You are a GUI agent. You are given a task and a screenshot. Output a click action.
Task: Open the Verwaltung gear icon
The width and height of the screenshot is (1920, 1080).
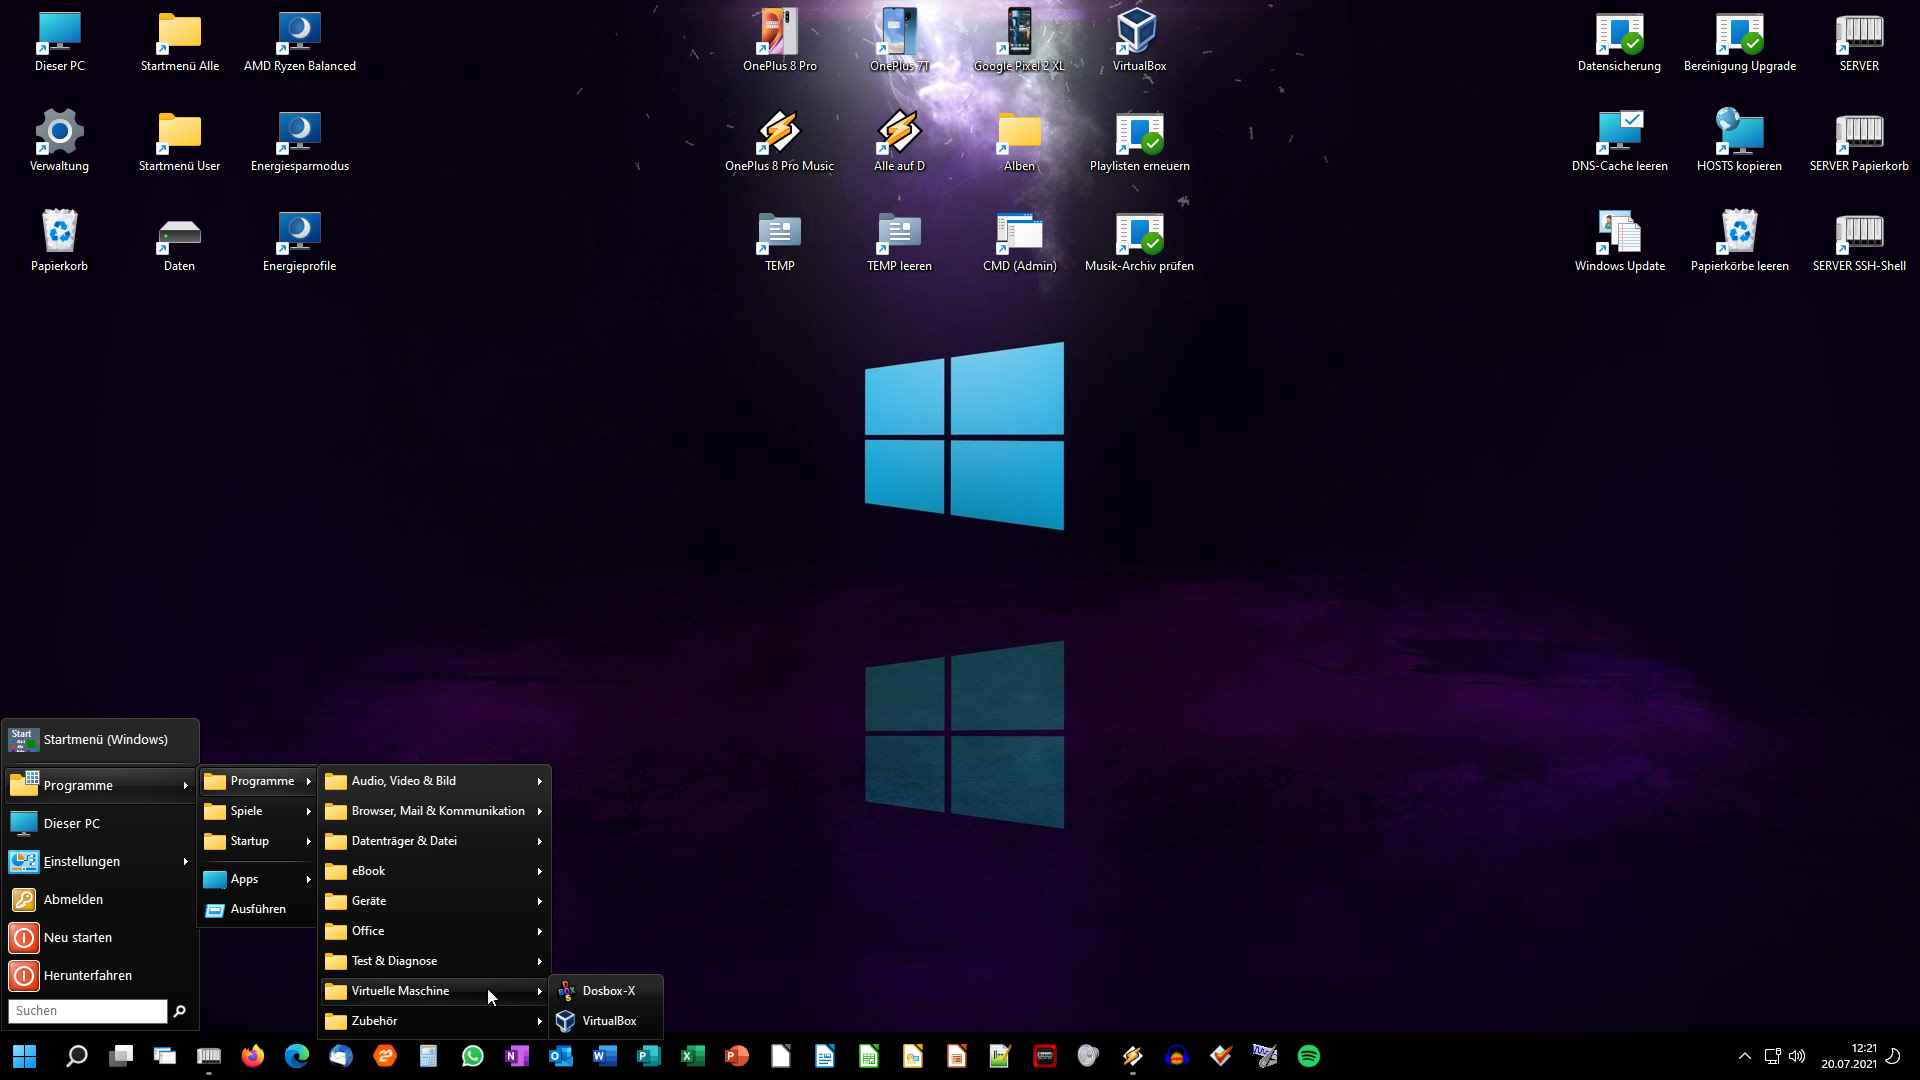click(59, 142)
